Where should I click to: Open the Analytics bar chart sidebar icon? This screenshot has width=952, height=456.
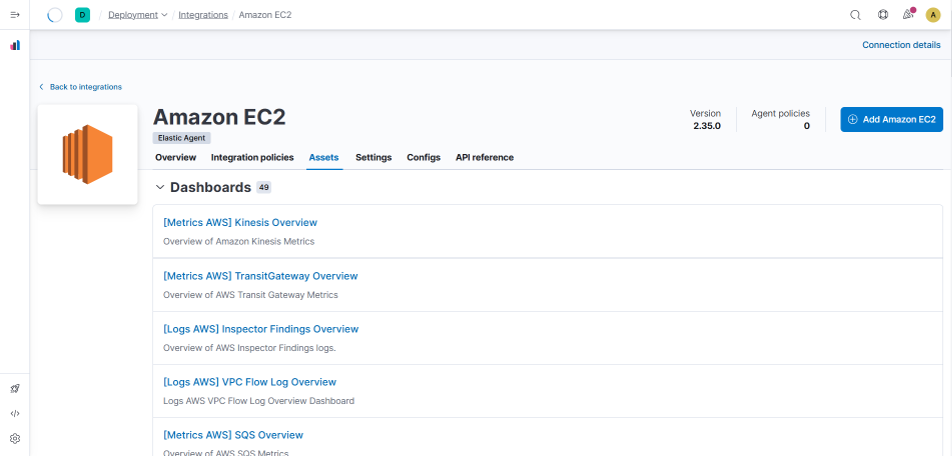(x=15, y=46)
